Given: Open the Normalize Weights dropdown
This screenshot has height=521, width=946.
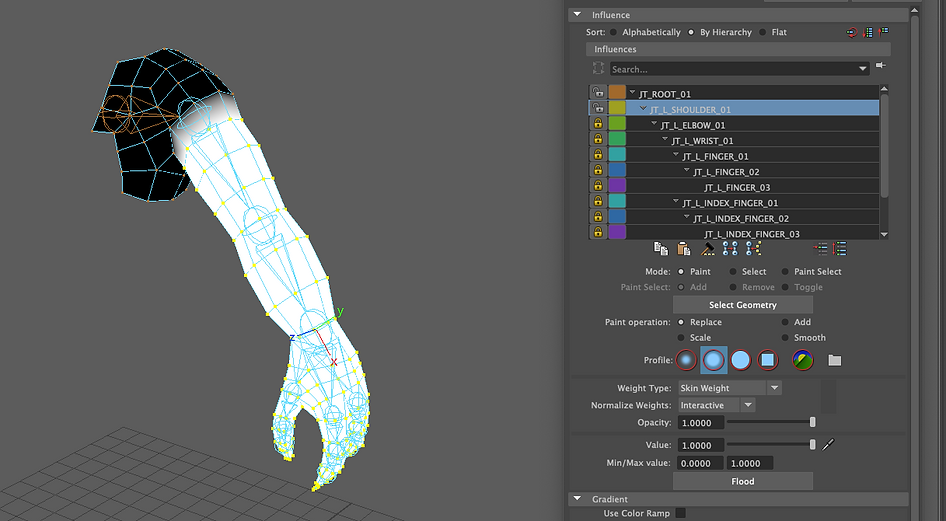Looking at the screenshot, I should pos(748,405).
